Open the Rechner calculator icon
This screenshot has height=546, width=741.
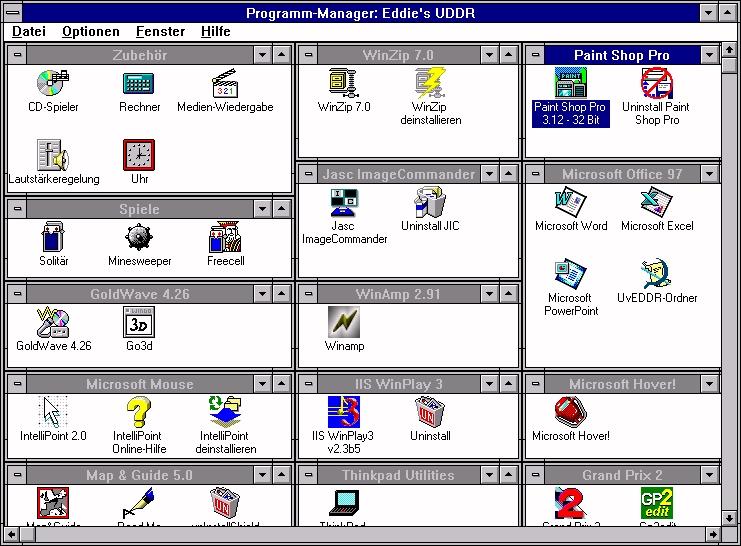[139, 83]
